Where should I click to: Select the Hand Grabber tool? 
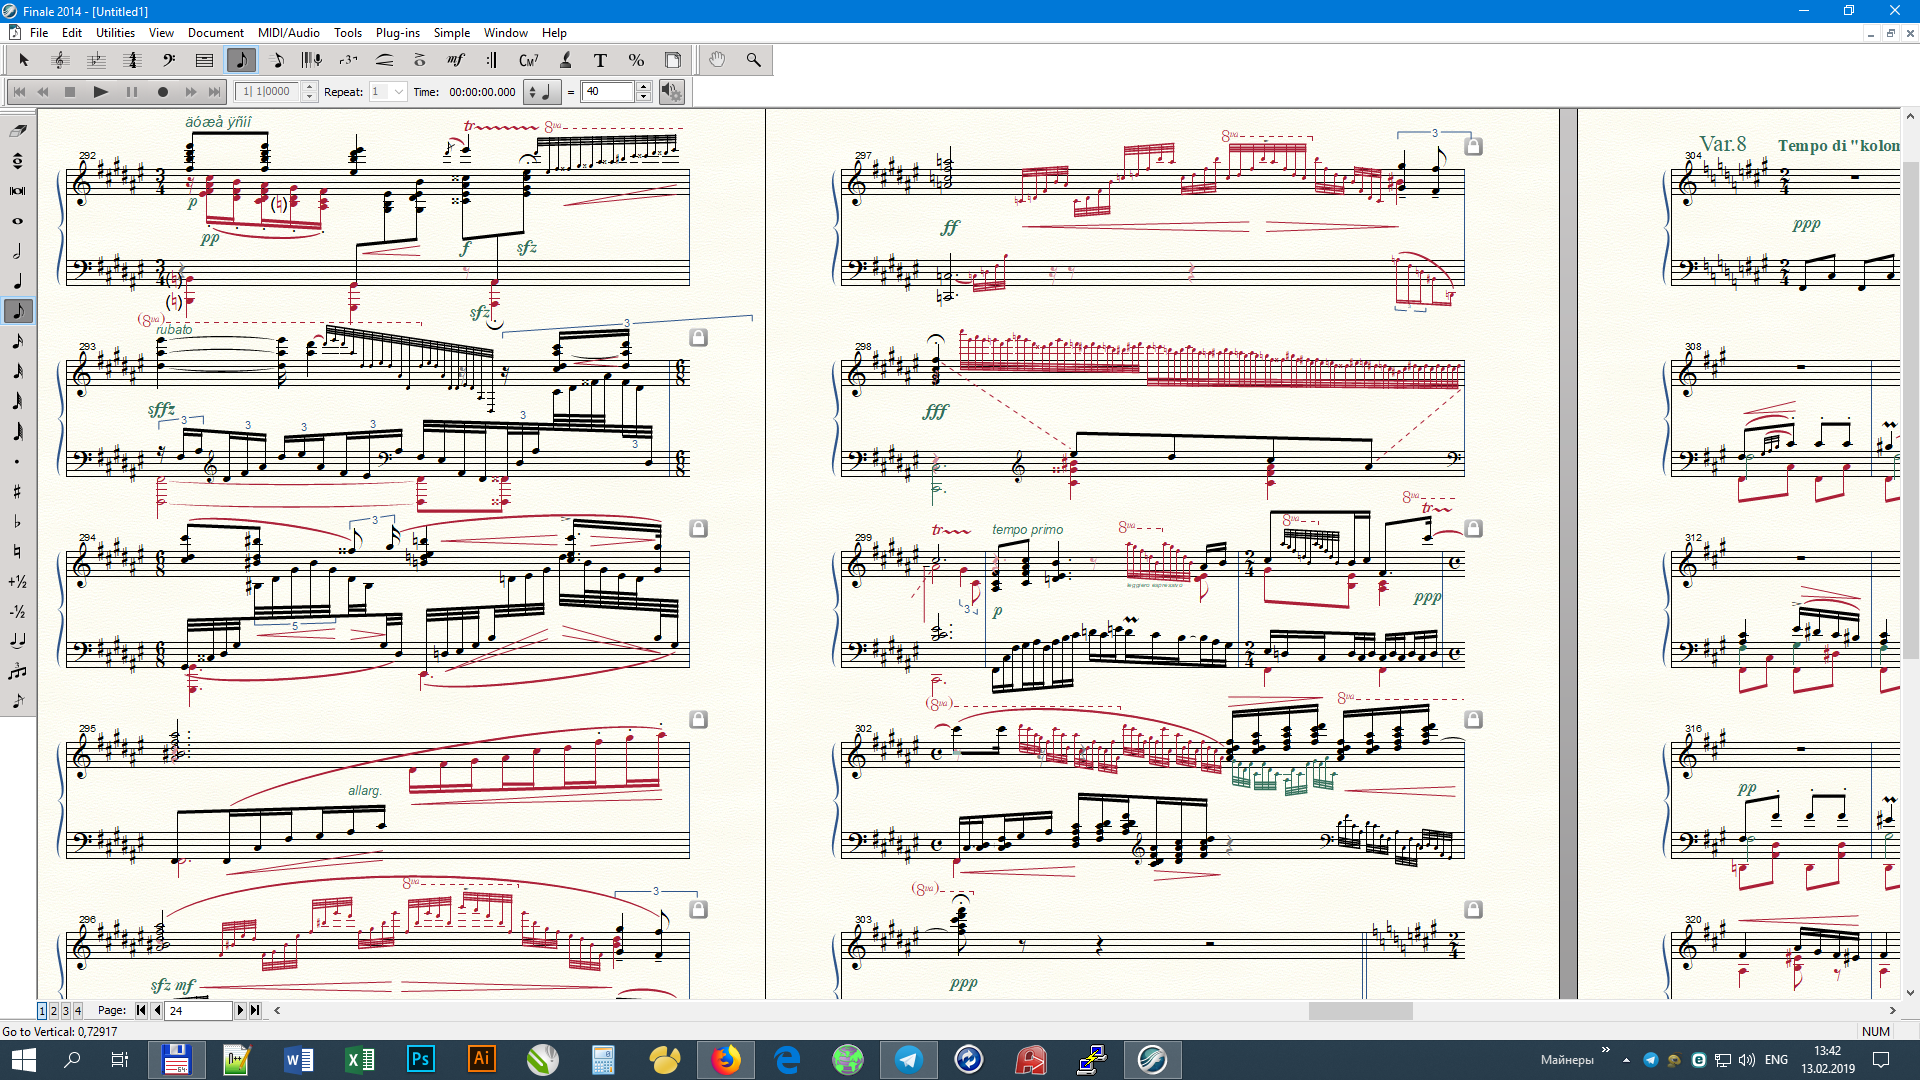pos(717,60)
